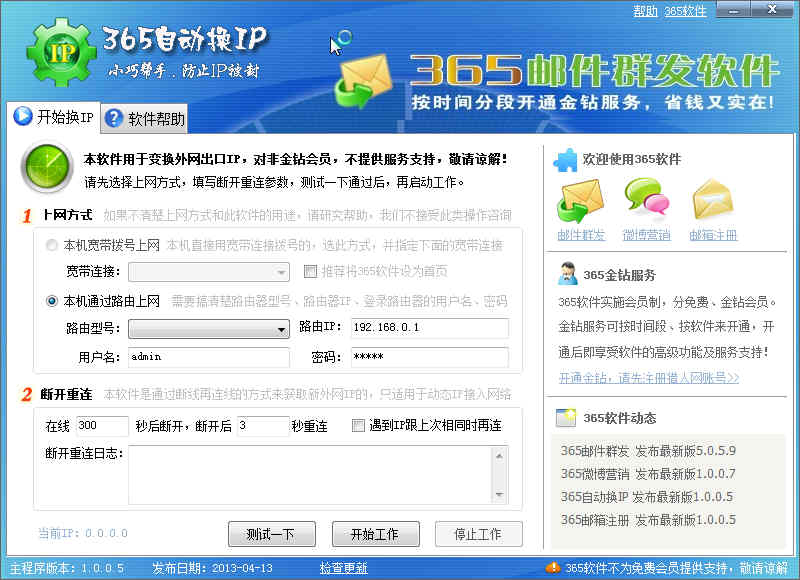Open the 宽带连接 dropdown
The width and height of the screenshot is (800, 580).
click(x=209, y=272)
